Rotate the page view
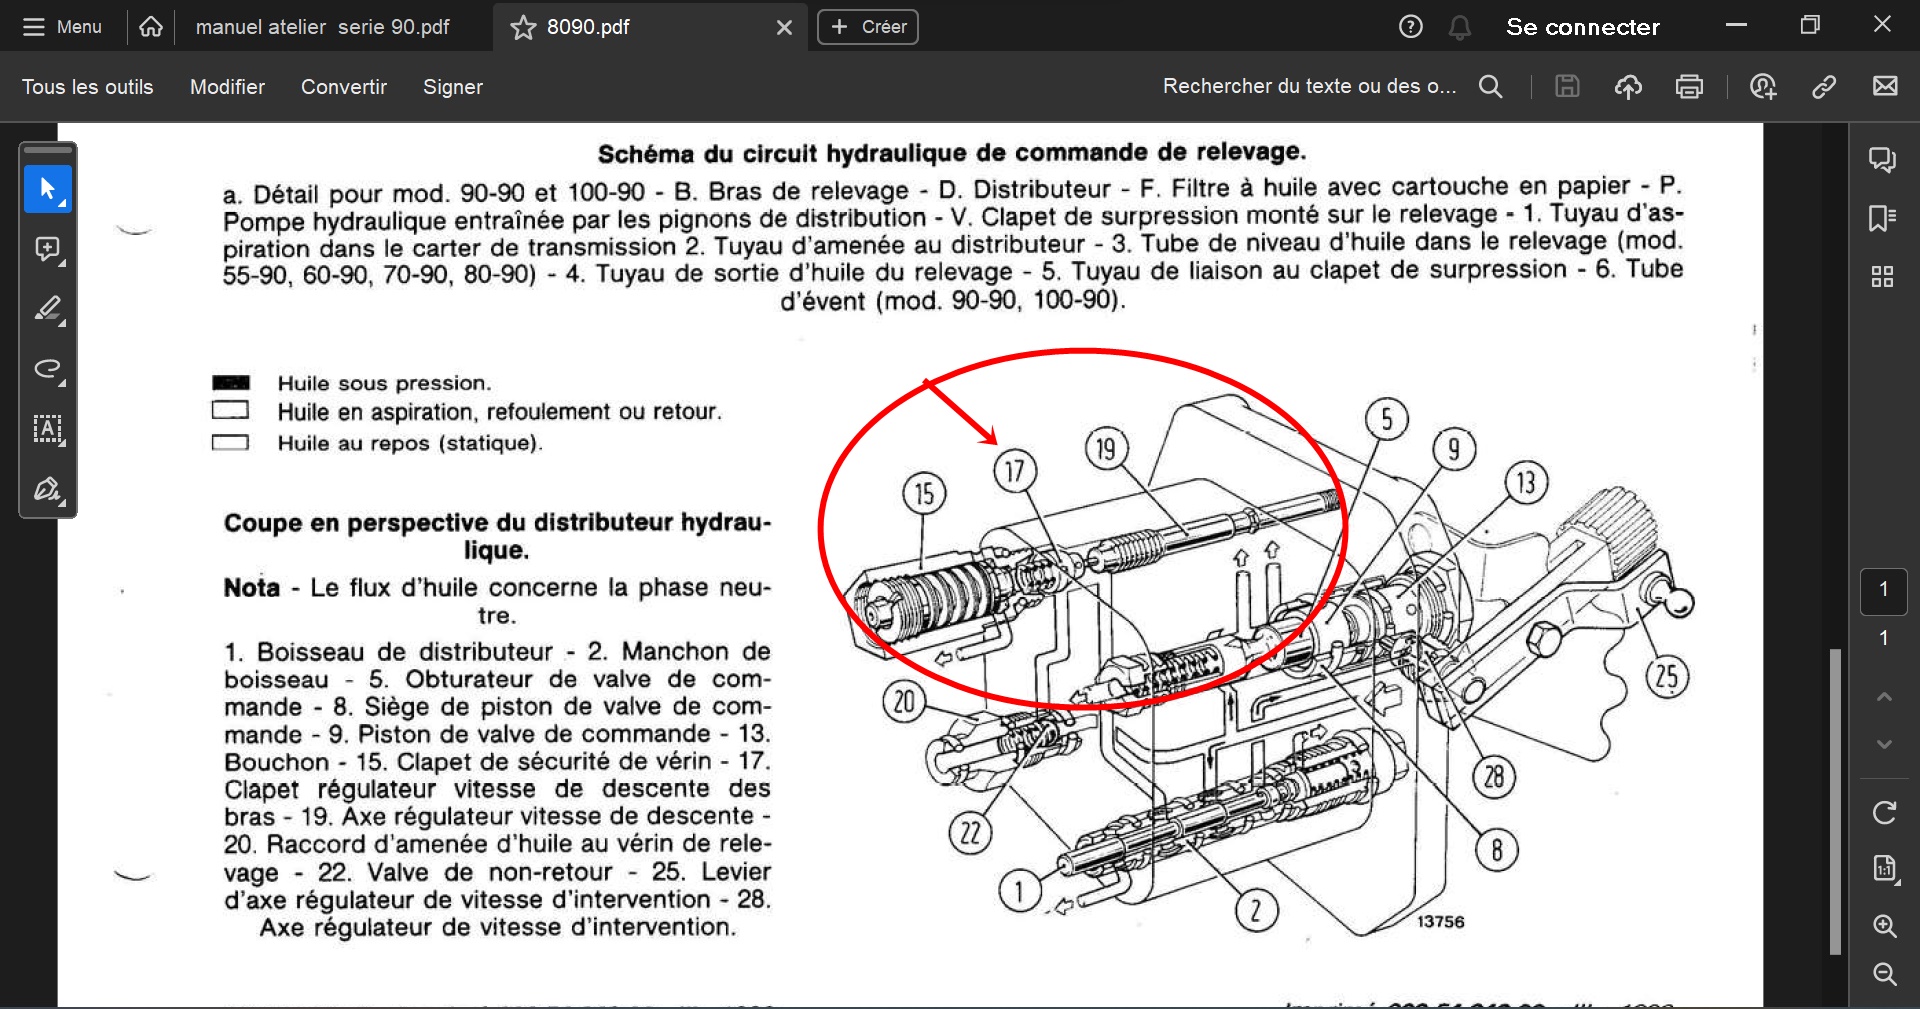 tap(1884, 812)
